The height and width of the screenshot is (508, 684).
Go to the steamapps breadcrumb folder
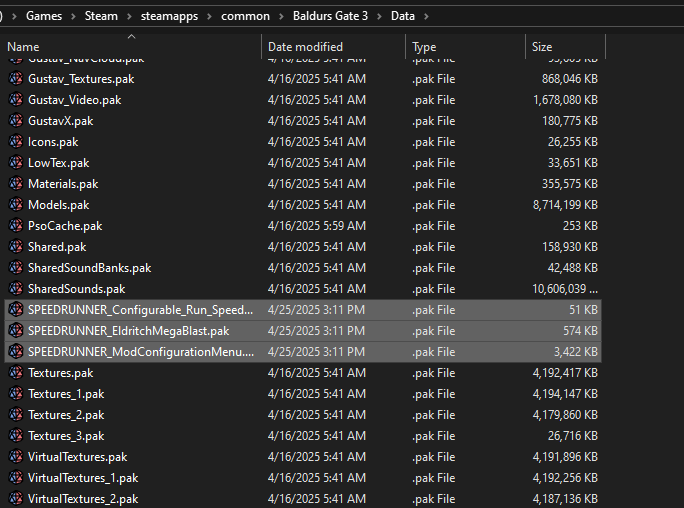click(169, 16)
